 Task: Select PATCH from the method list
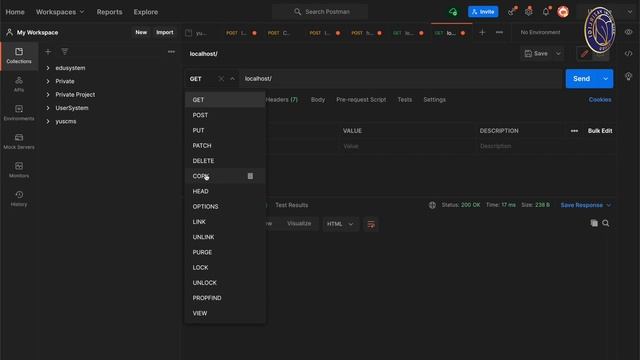point(225,146)
